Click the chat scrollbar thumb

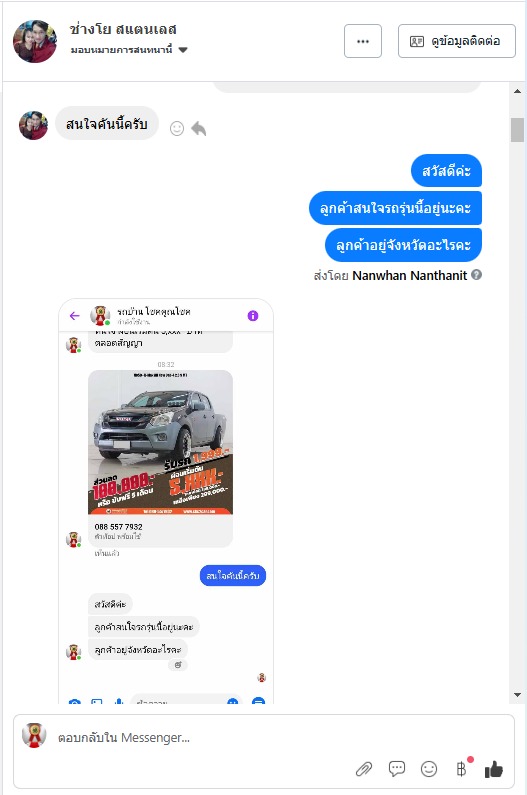click(x=517, y=130)
